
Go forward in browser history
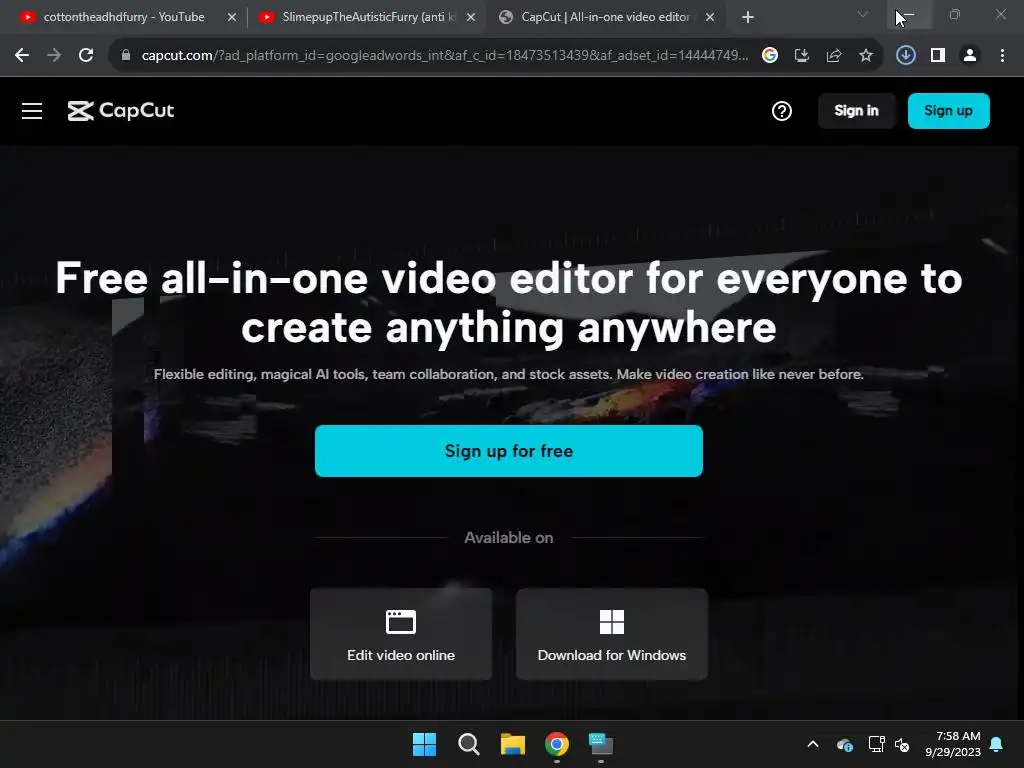(54, 56)
